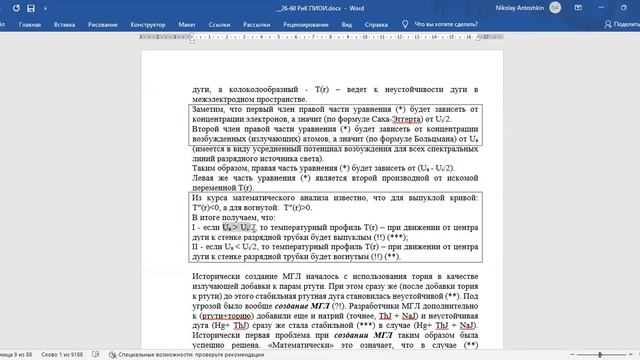Viewport: 640px width, 360px height.
Task: Open the Главная ribbon tab
Action: pos(30,24)
